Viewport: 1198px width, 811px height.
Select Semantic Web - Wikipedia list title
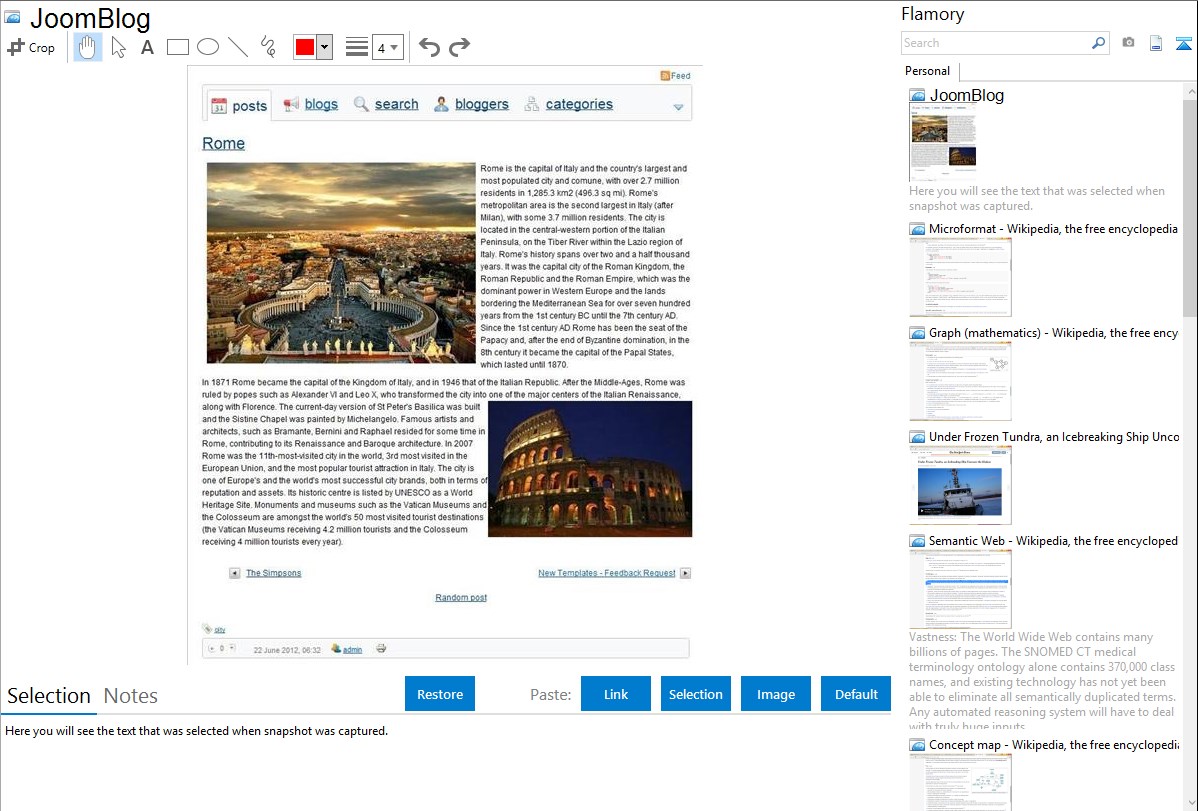1053,540
